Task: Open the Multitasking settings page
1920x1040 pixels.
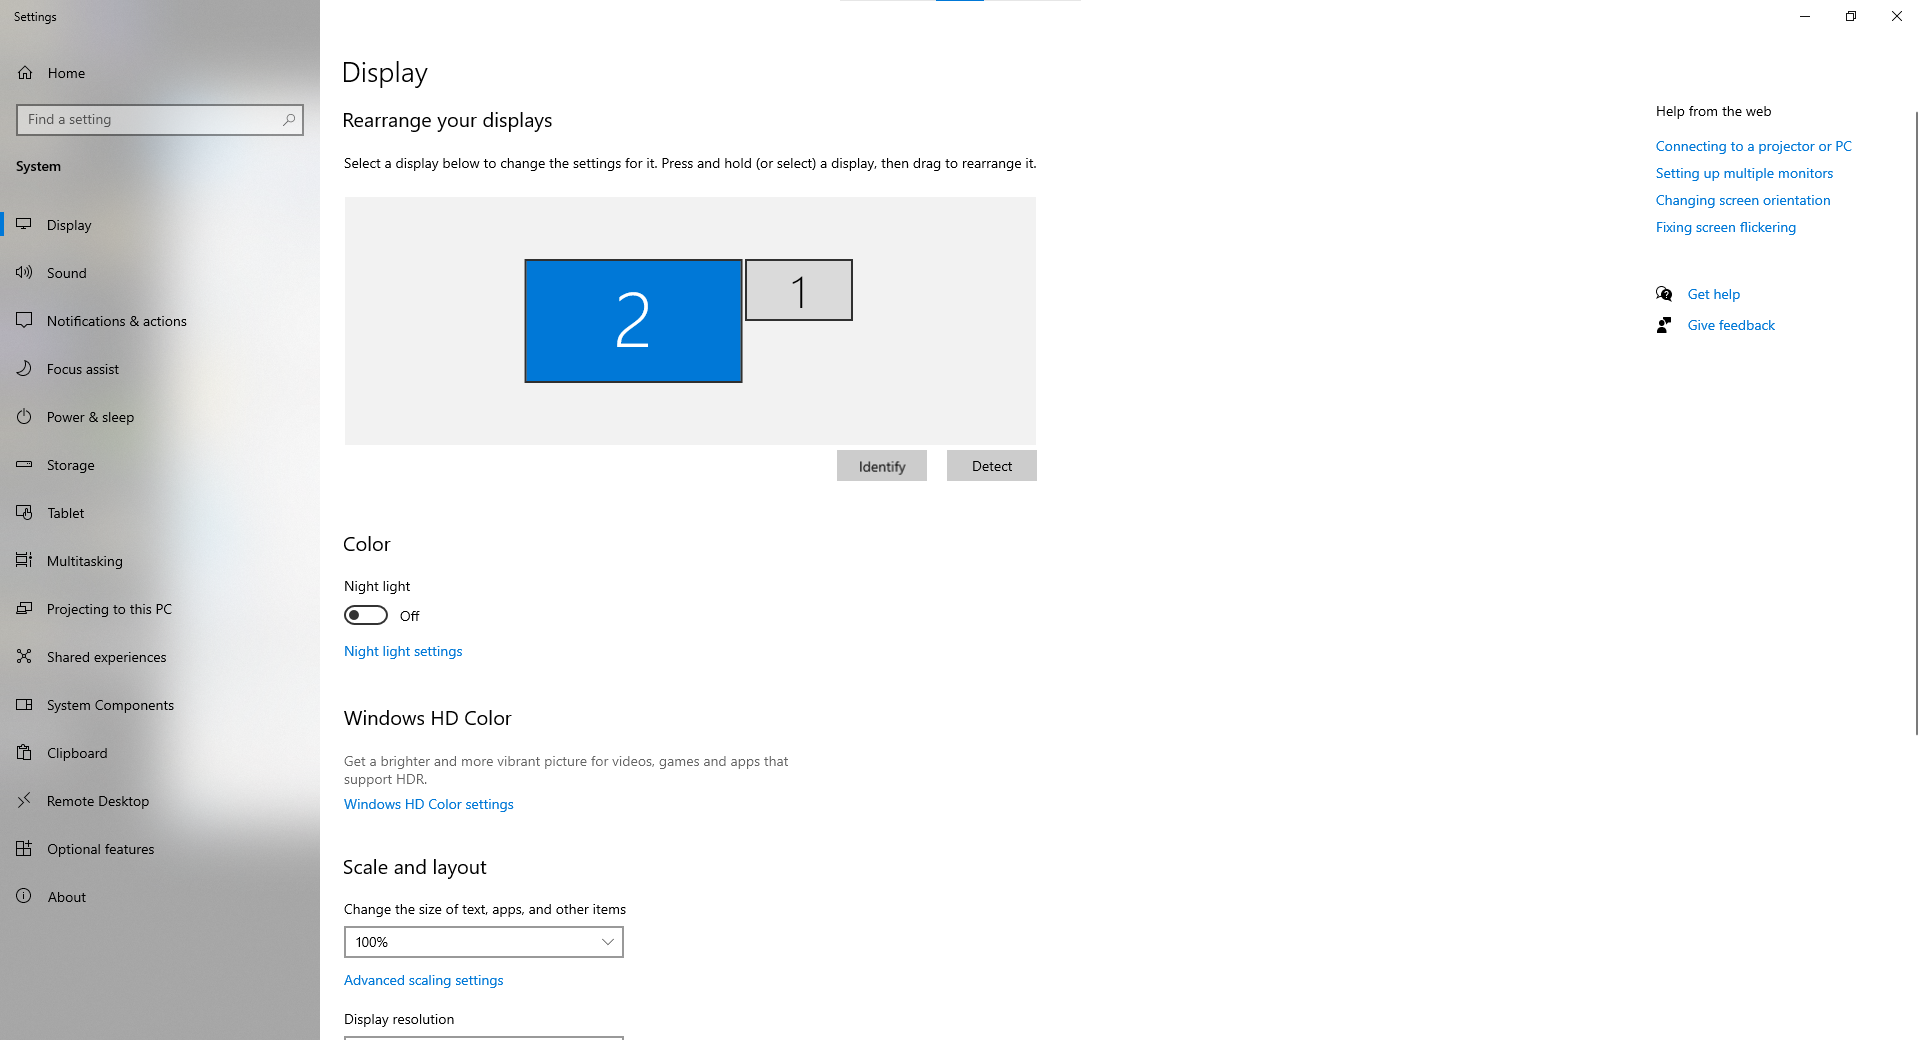Action: [x=85, y=561]
